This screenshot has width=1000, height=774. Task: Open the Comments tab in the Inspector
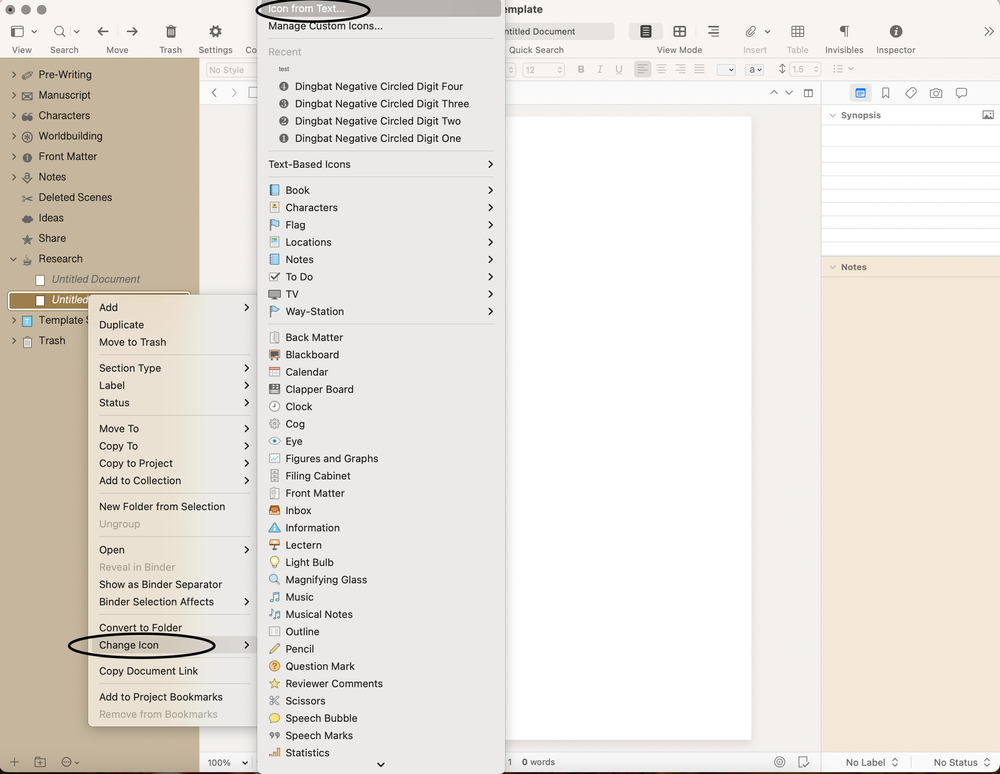click(960, 91)
